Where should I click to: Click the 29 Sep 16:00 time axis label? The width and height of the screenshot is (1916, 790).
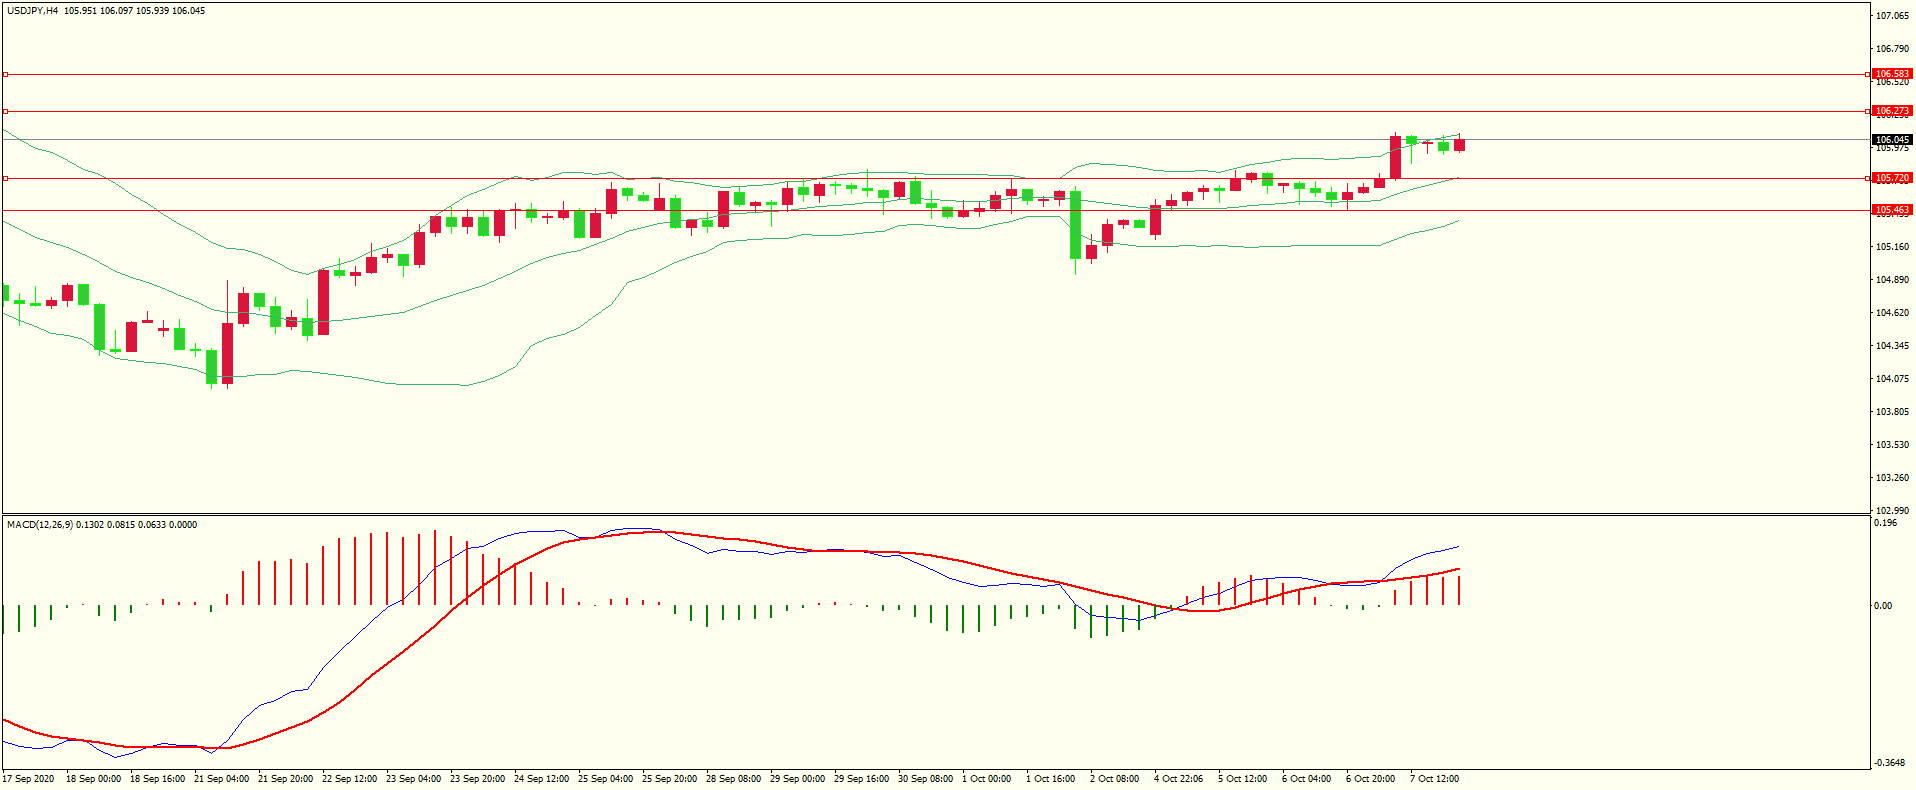pos(861,779)
